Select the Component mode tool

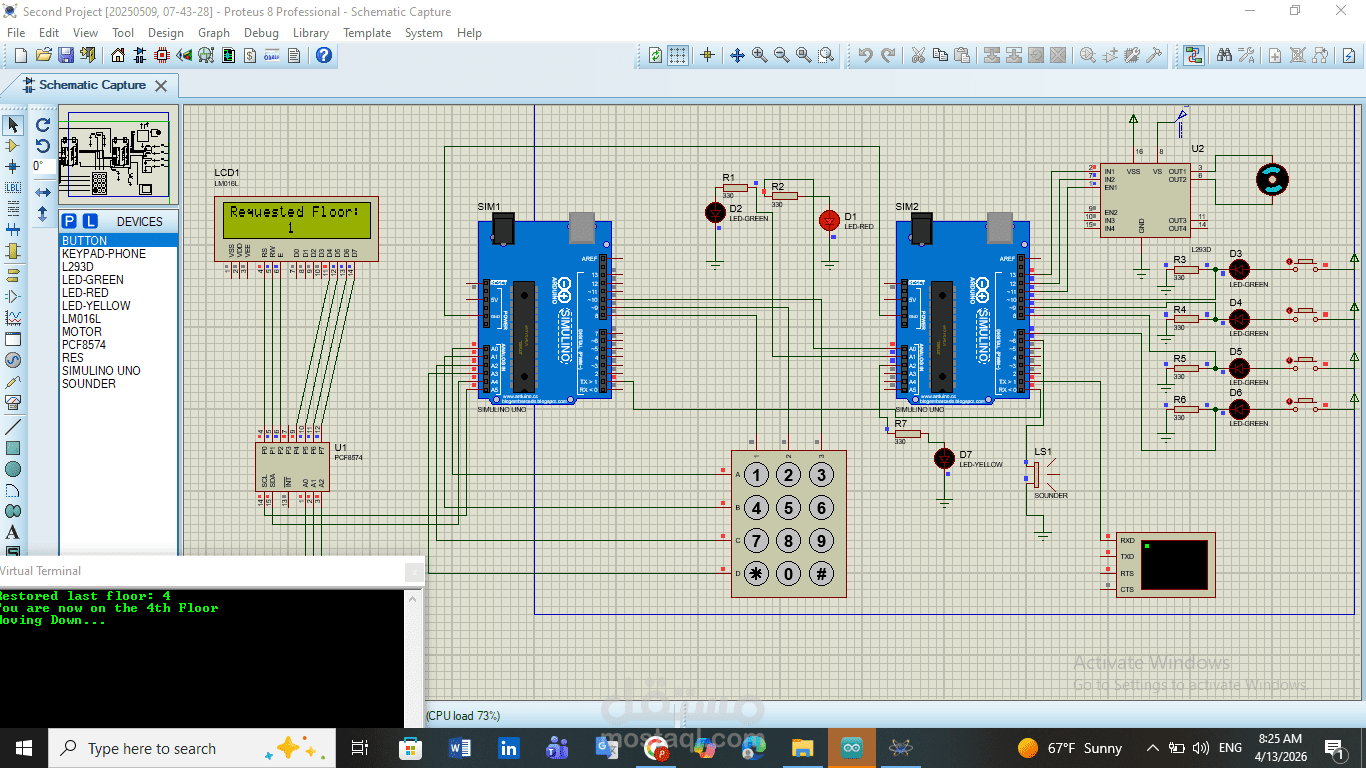click(x=13, y=146)
